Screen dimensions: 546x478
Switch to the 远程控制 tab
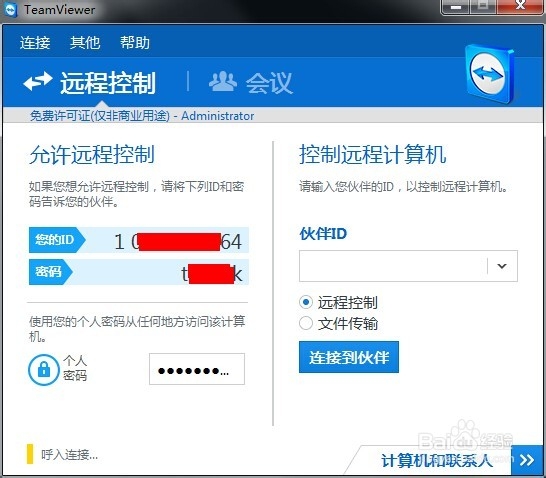point(108,83)
